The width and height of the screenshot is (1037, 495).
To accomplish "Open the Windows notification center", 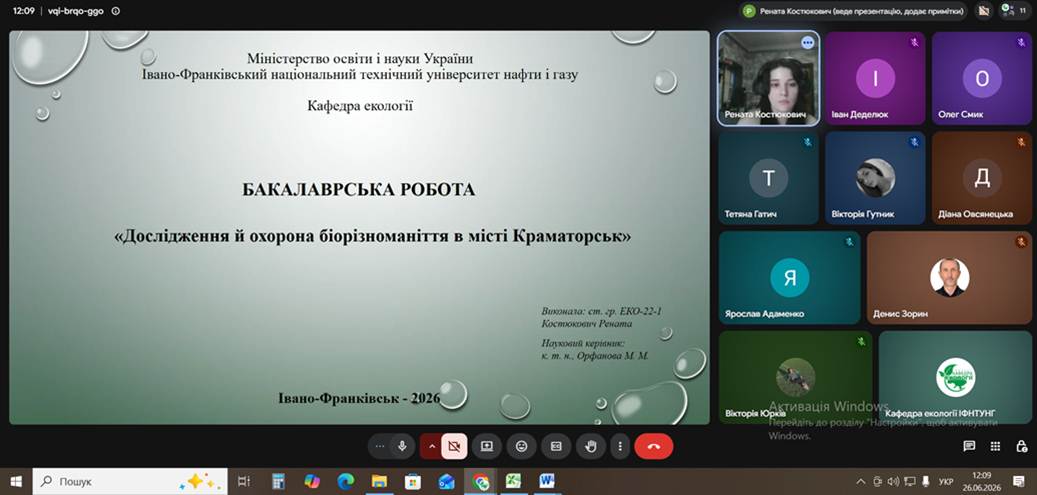I will pos(1019,482).
